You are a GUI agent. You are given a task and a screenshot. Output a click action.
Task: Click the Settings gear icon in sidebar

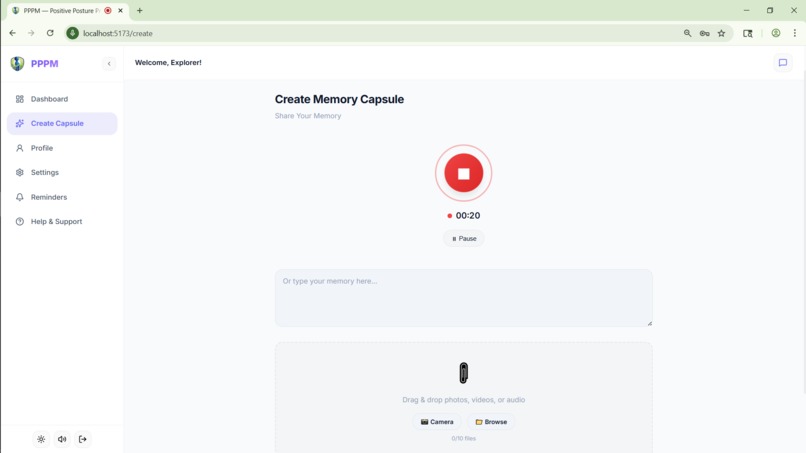(20, 172)
